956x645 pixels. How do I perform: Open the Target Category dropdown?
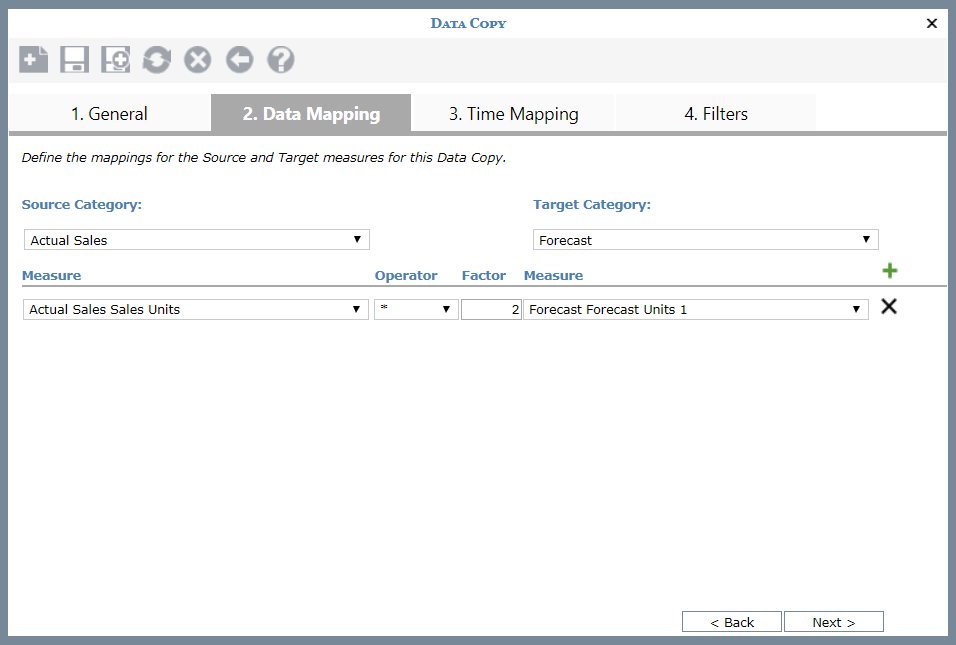coord(705,240)
